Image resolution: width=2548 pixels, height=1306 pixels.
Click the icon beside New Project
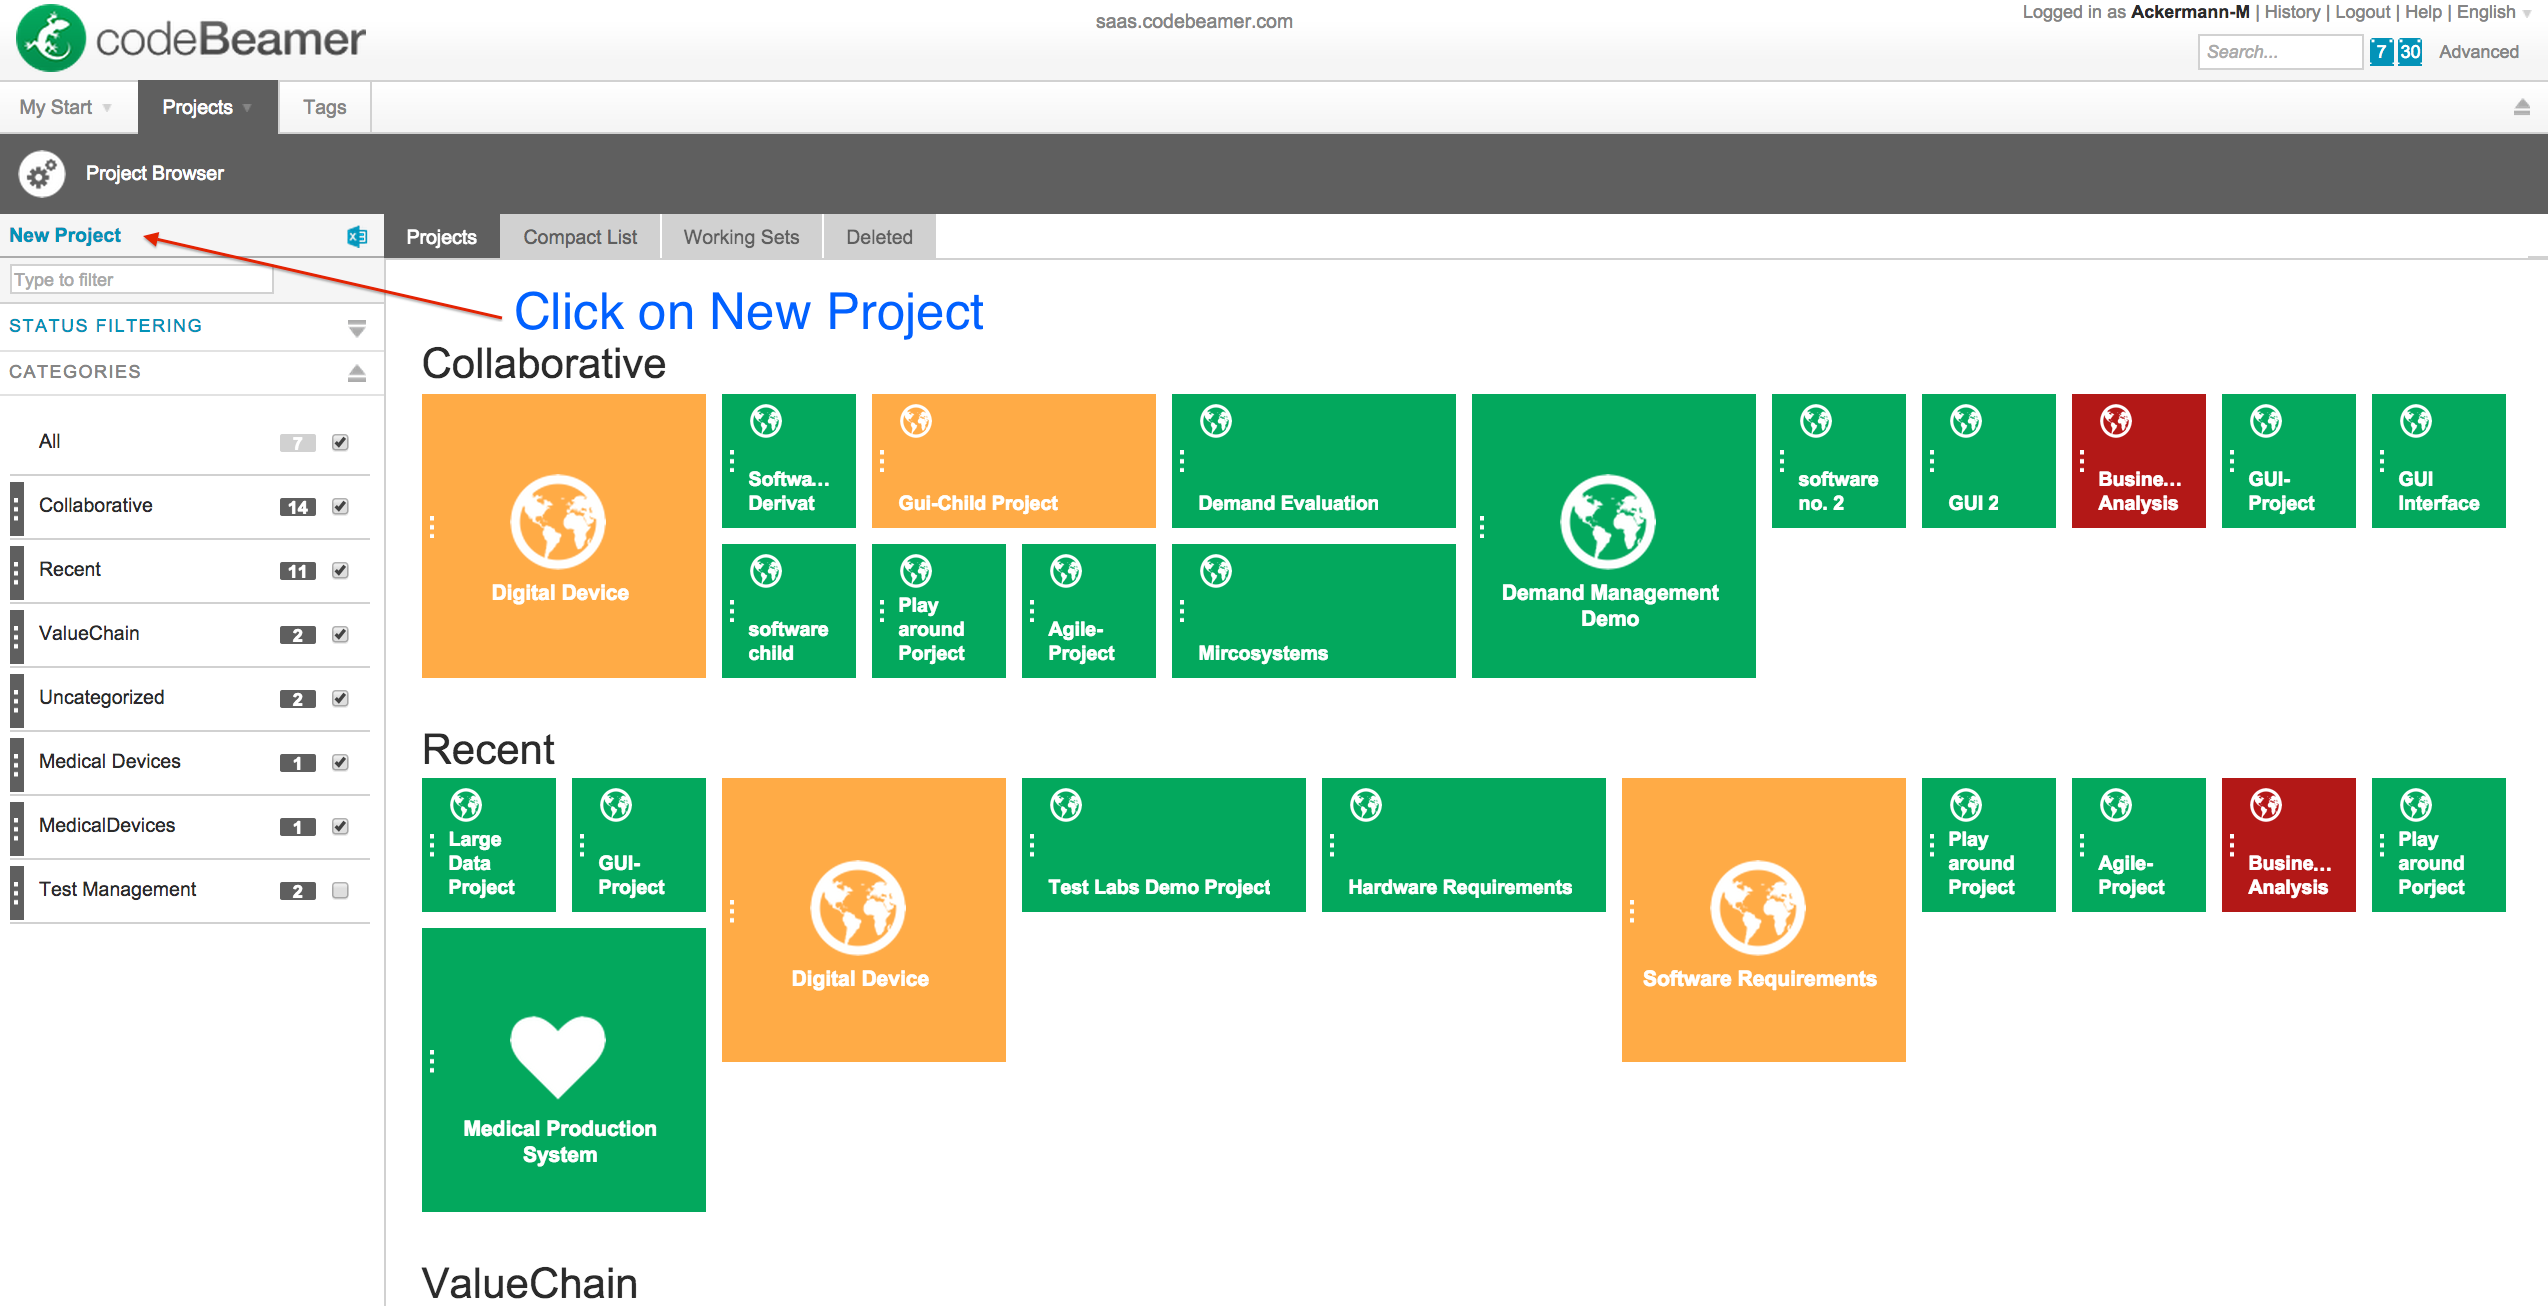(x=357, y=236)
